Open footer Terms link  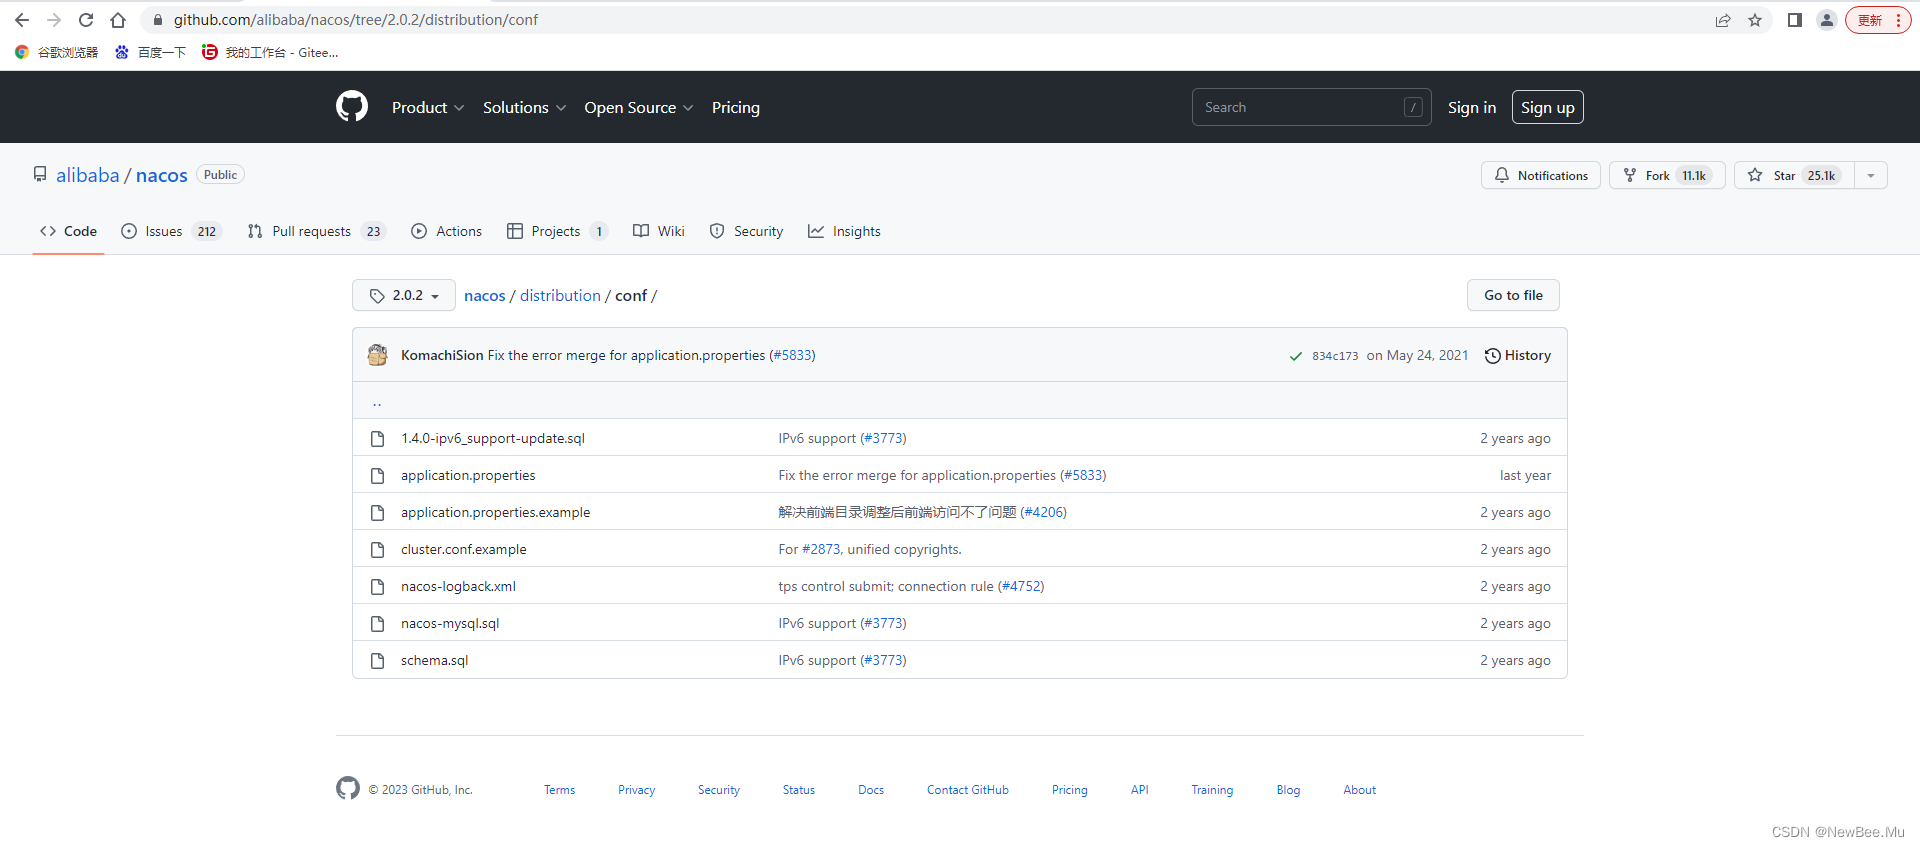(x=560, y=790)
